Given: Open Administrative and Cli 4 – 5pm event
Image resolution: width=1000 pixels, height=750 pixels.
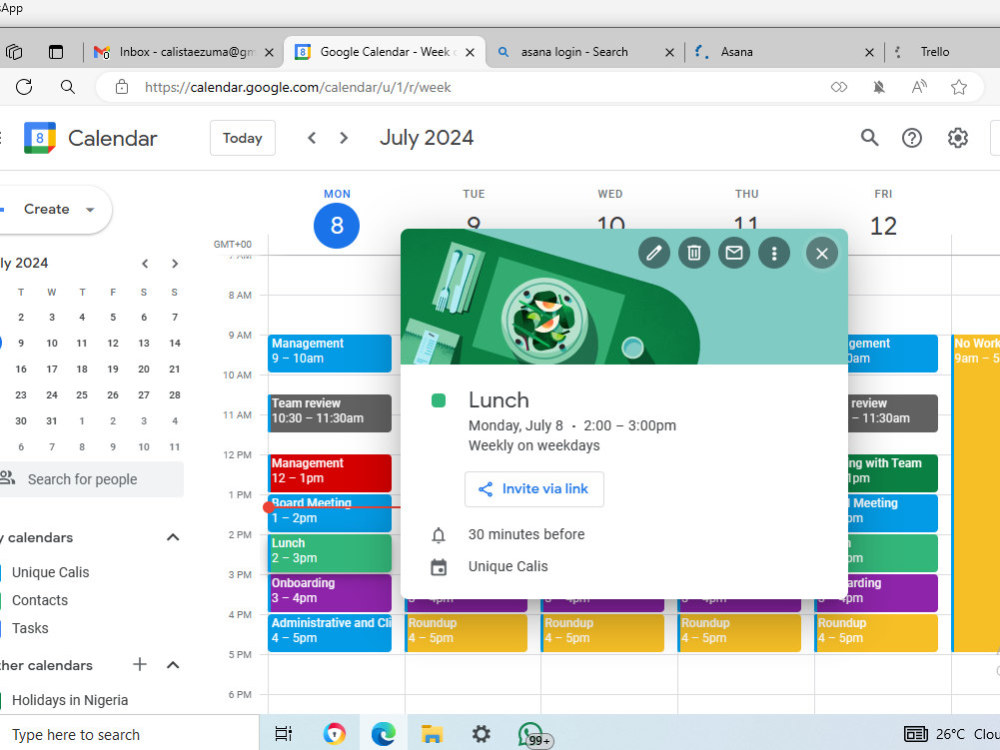Looking at the screenshot, I should (x=330, y=633).
